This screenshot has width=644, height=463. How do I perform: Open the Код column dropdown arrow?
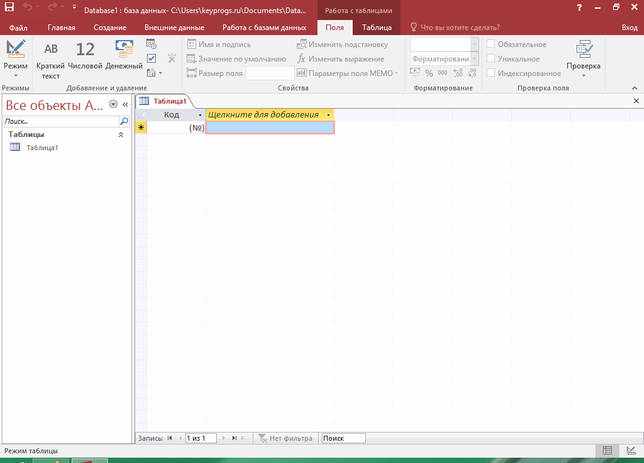(x=200, y=115)
